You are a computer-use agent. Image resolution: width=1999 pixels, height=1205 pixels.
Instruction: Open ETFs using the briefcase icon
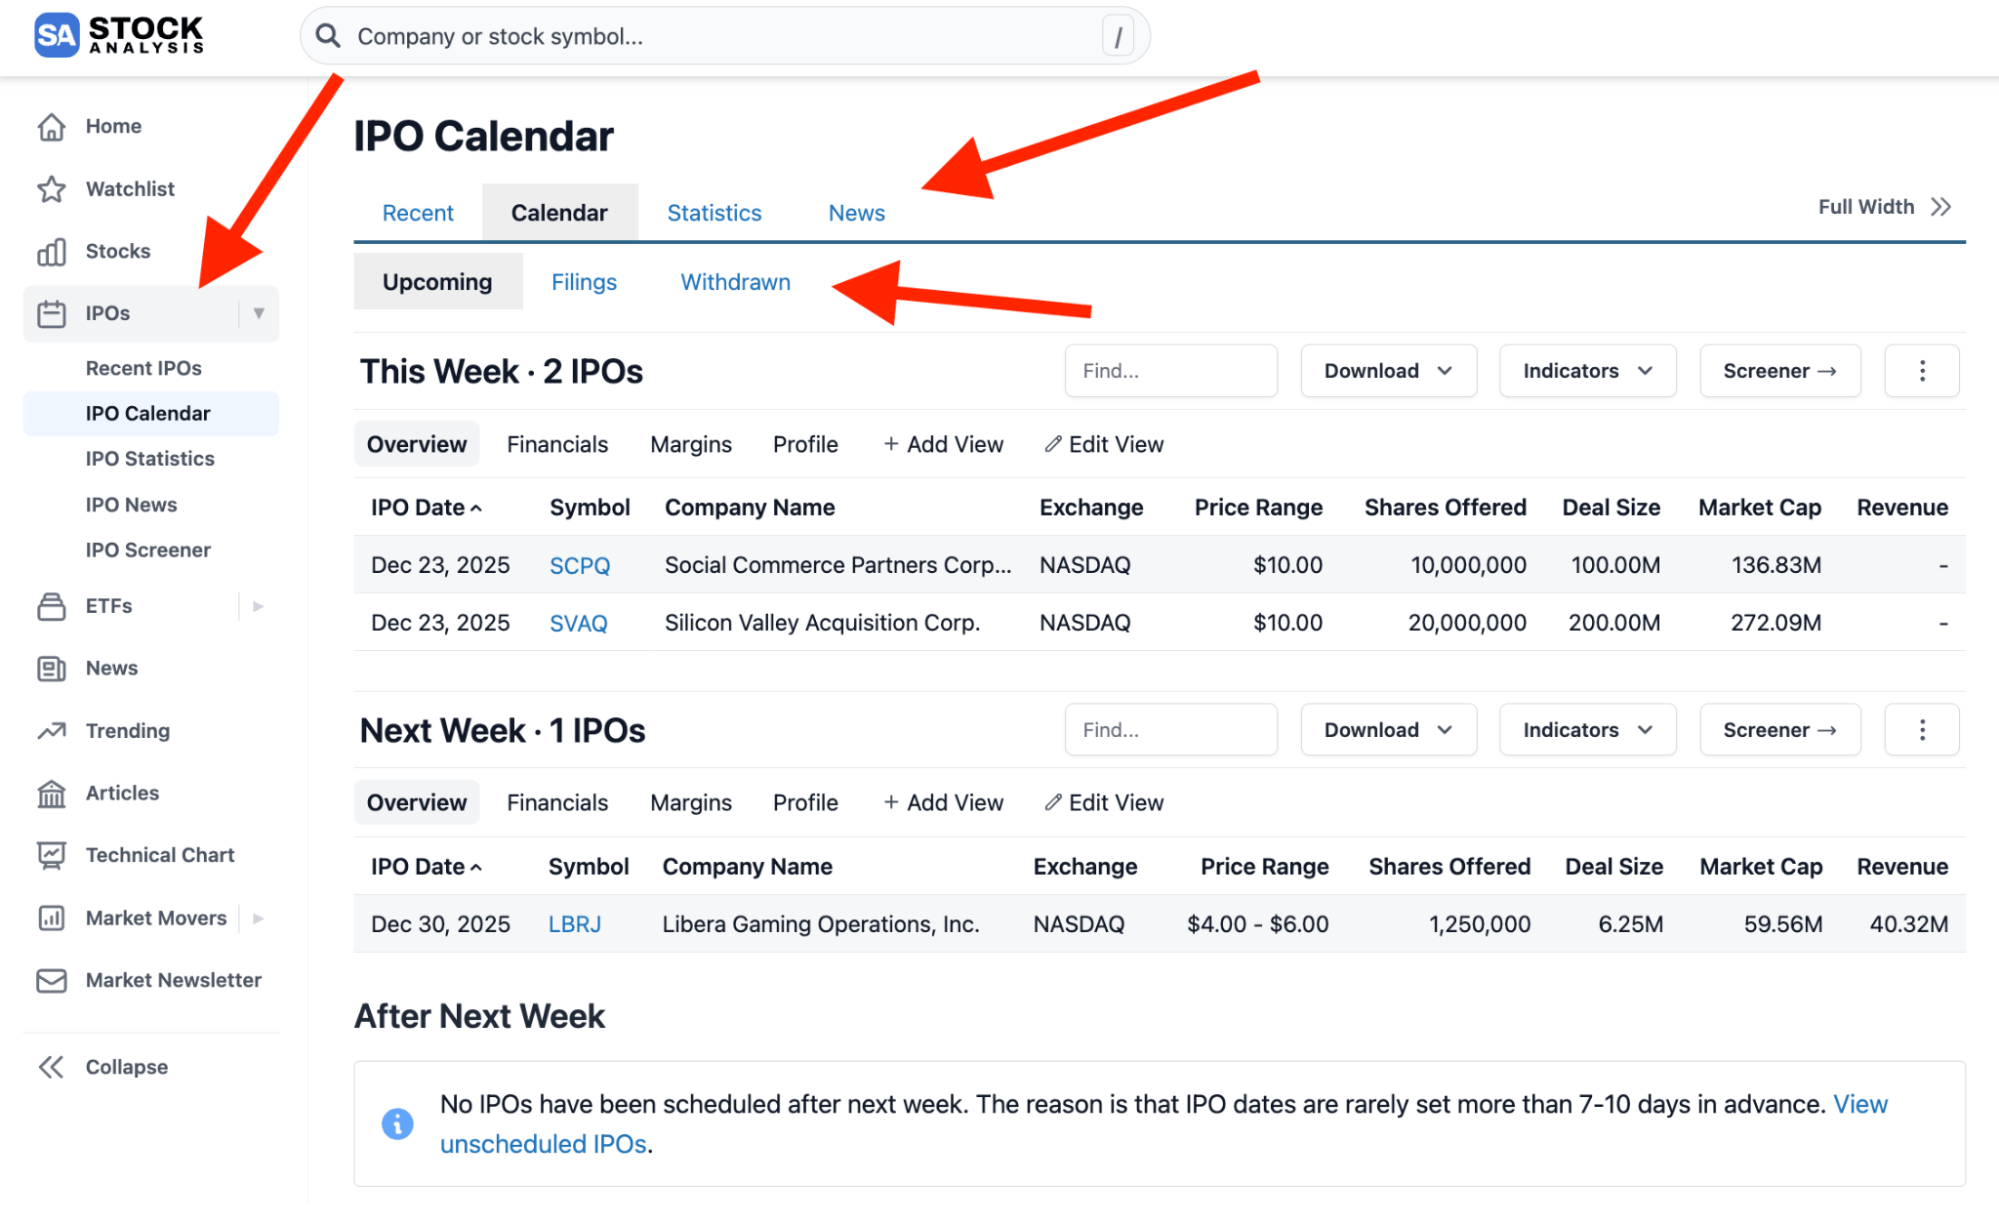(51, 605)
